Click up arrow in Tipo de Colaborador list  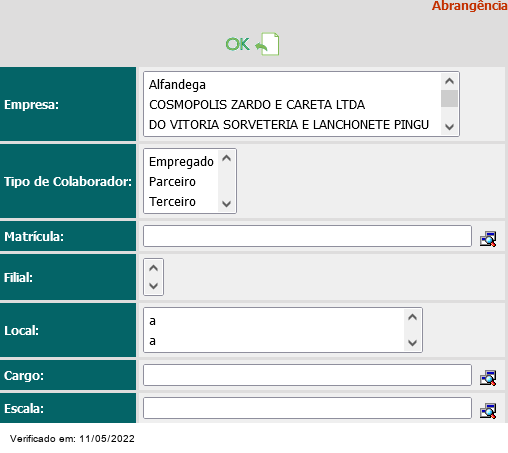227,158
